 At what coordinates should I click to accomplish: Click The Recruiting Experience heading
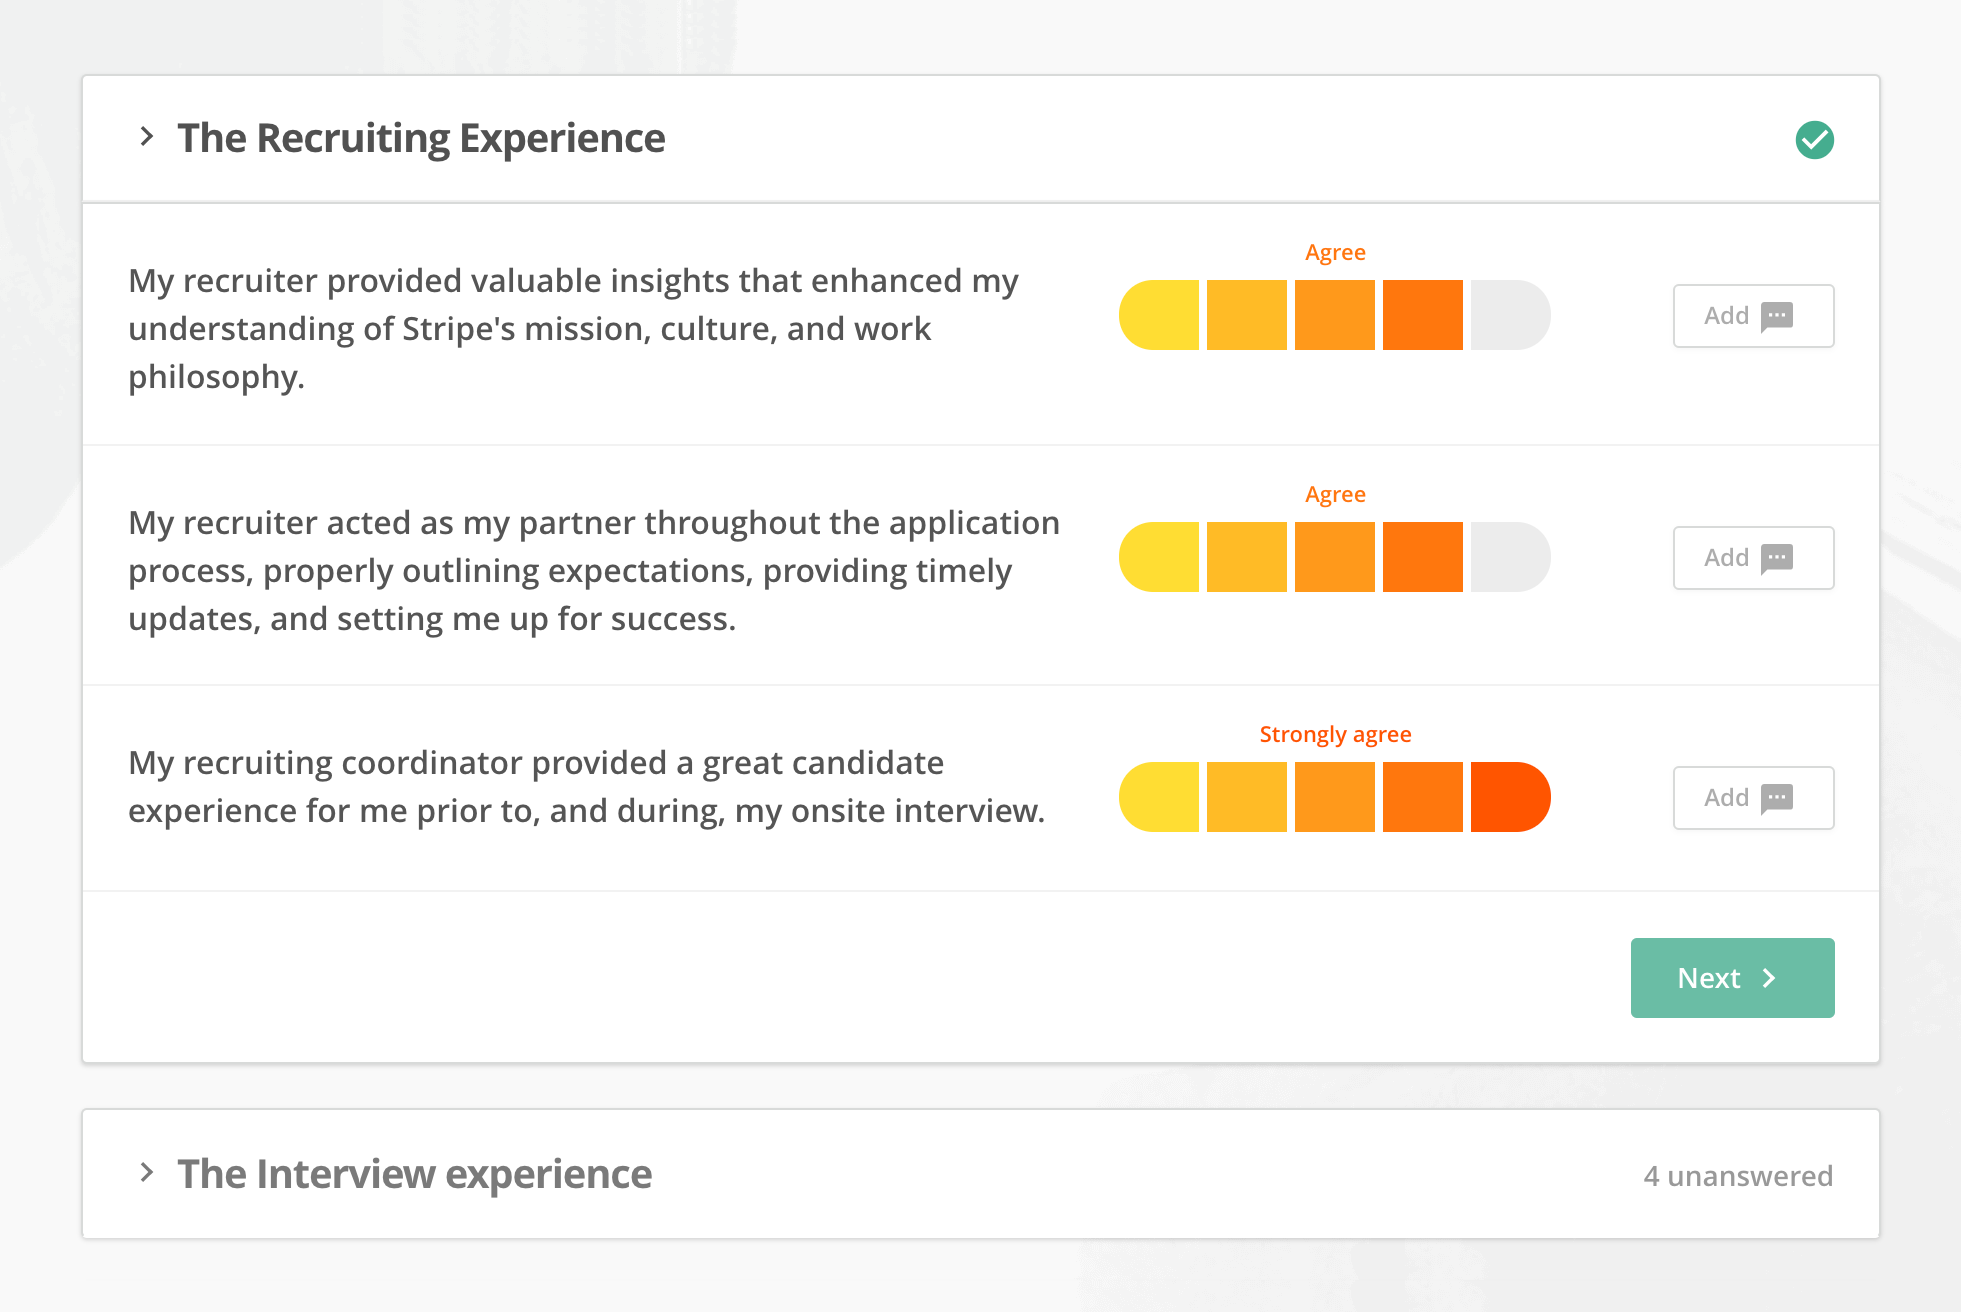421,138
